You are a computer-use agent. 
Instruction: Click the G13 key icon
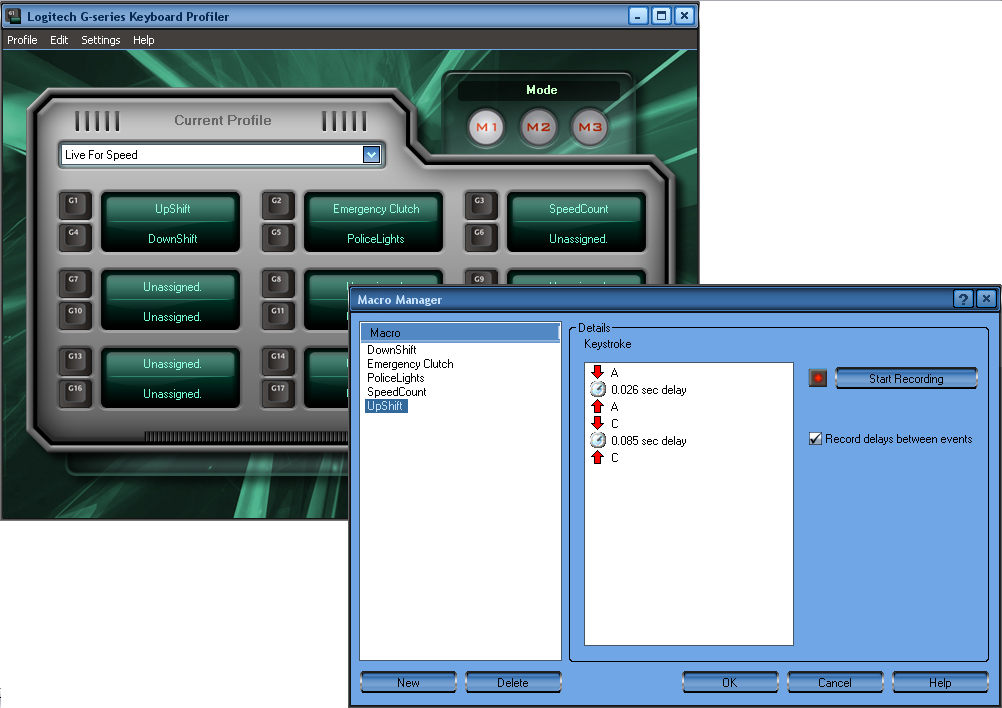point(75,360)
